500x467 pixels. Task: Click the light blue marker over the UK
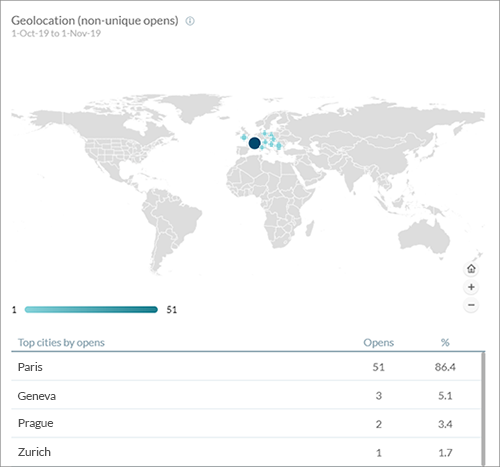point(244,137)
